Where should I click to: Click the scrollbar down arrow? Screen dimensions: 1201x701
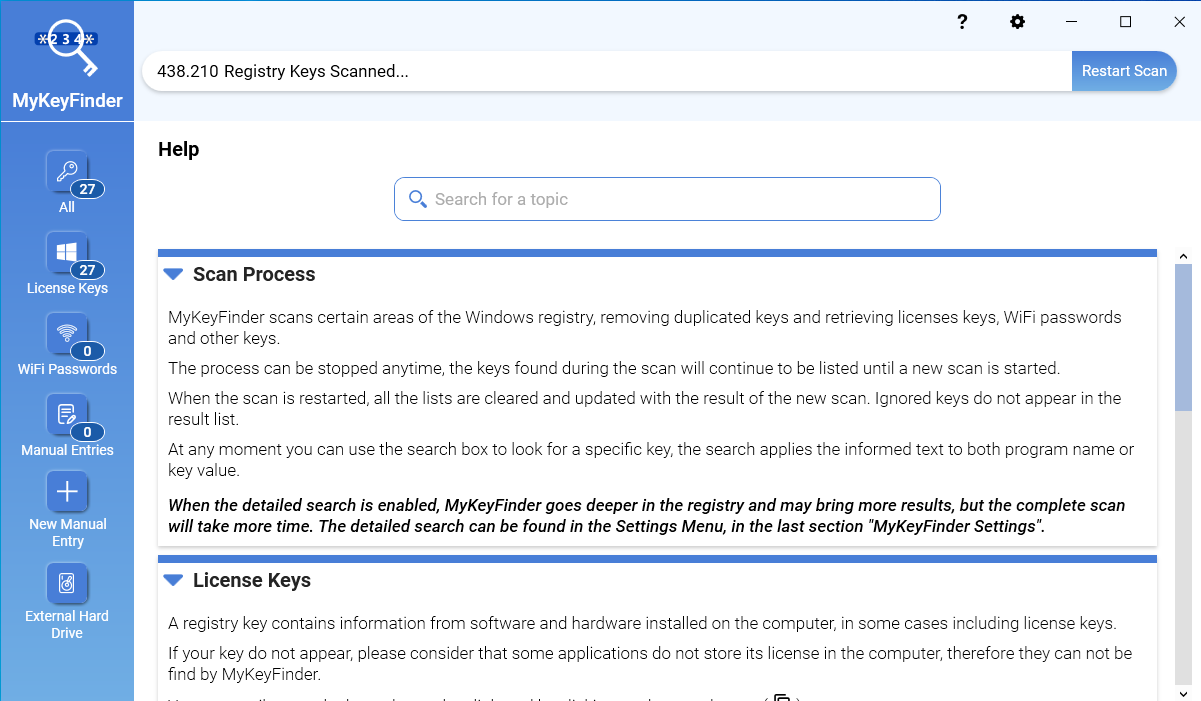click(1183, 693)
